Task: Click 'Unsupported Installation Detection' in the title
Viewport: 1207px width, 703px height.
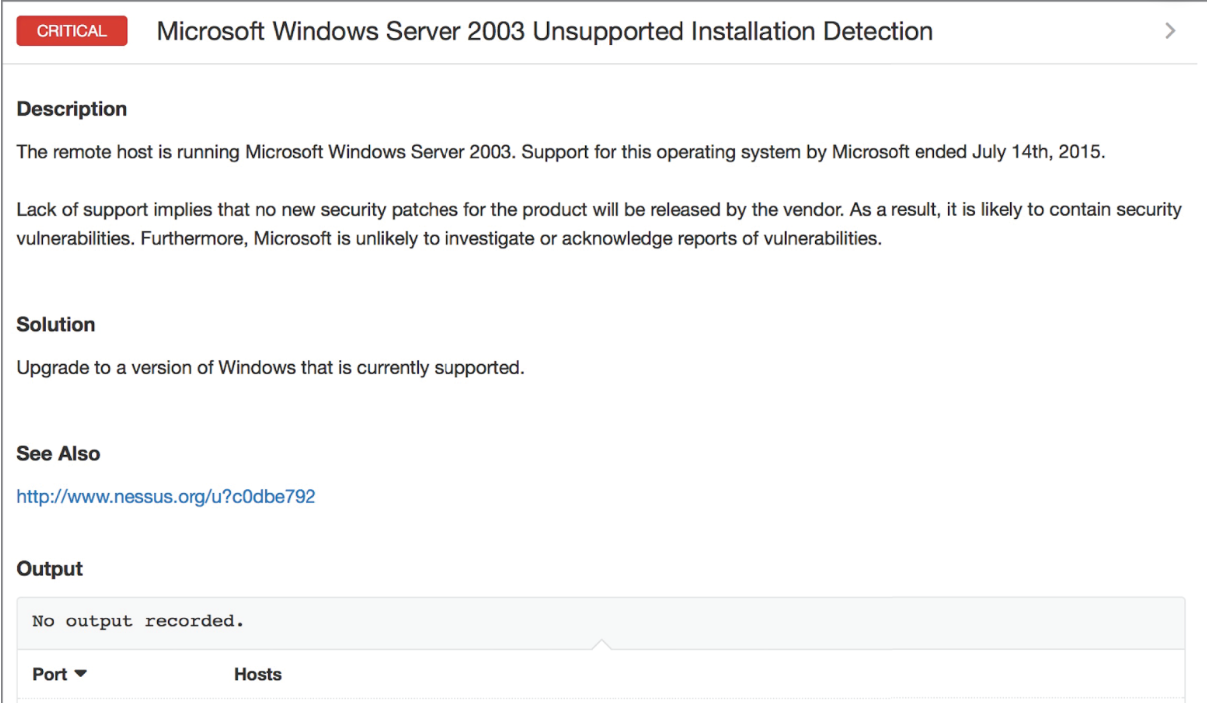Action: pyautogui.click(x=733, y=31)
